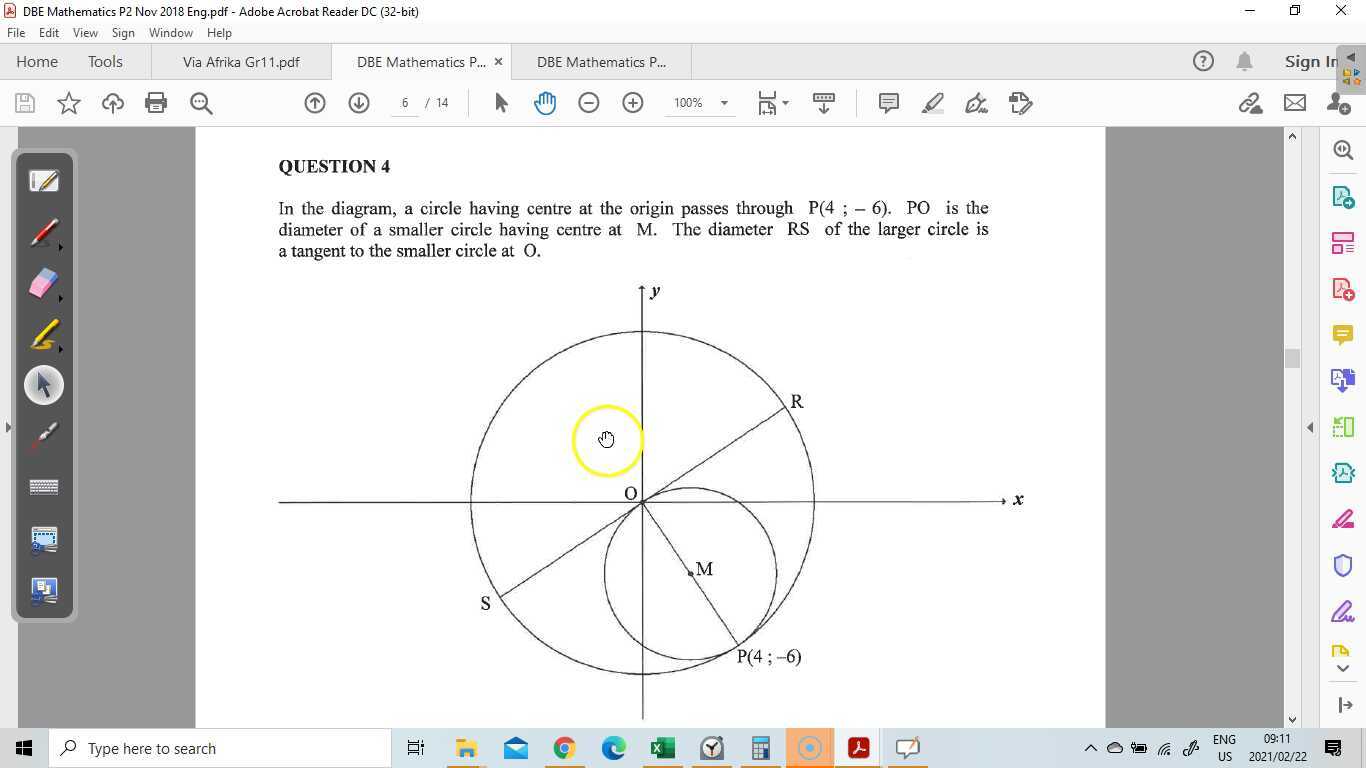
Task: Switch to the Via Afrika Gr11.pdf tab
Action: (x=241, y=62)
